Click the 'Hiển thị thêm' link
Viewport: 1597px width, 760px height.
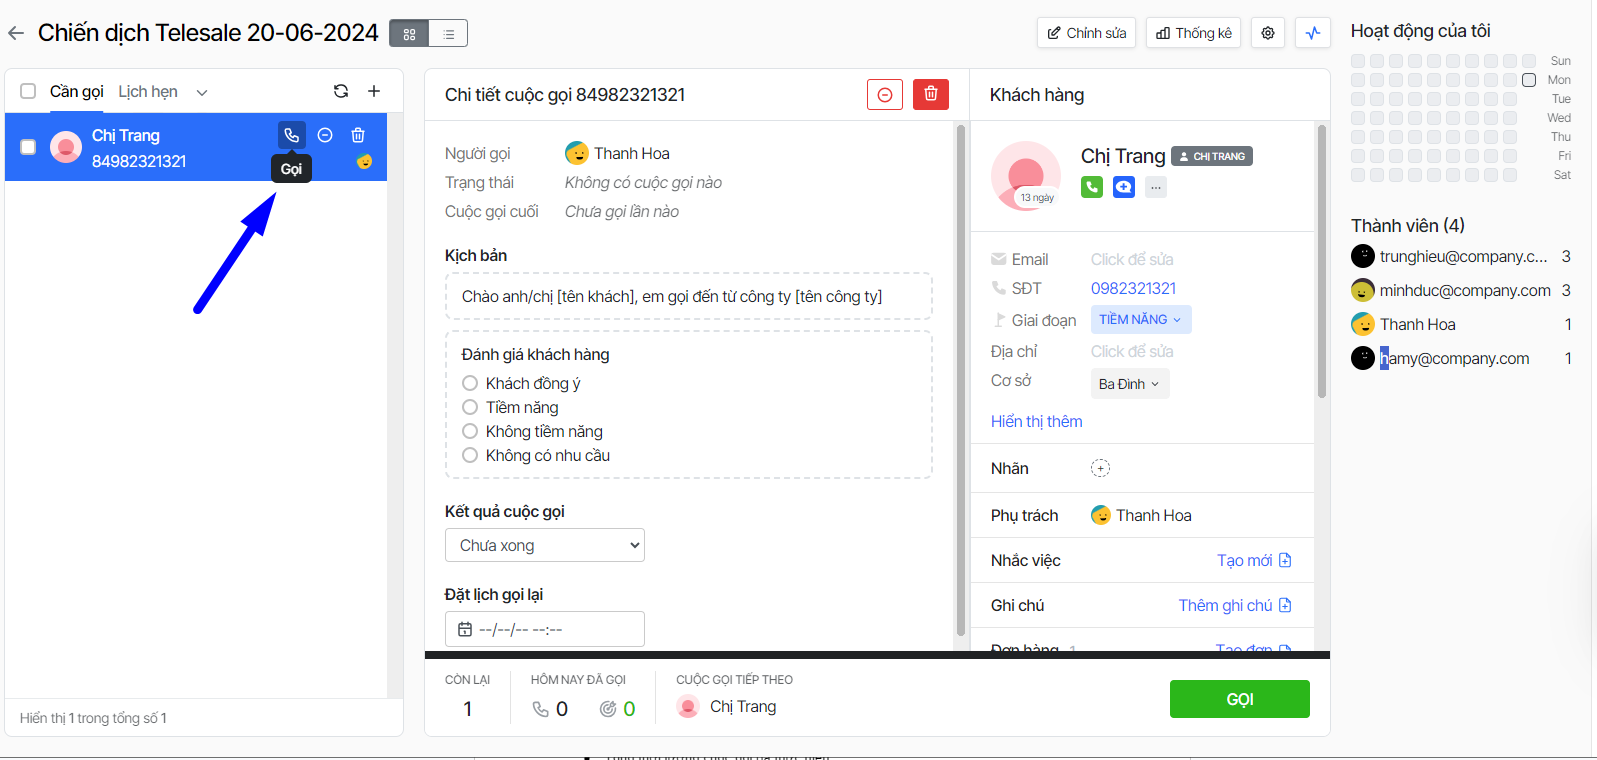coord(1036,421)
